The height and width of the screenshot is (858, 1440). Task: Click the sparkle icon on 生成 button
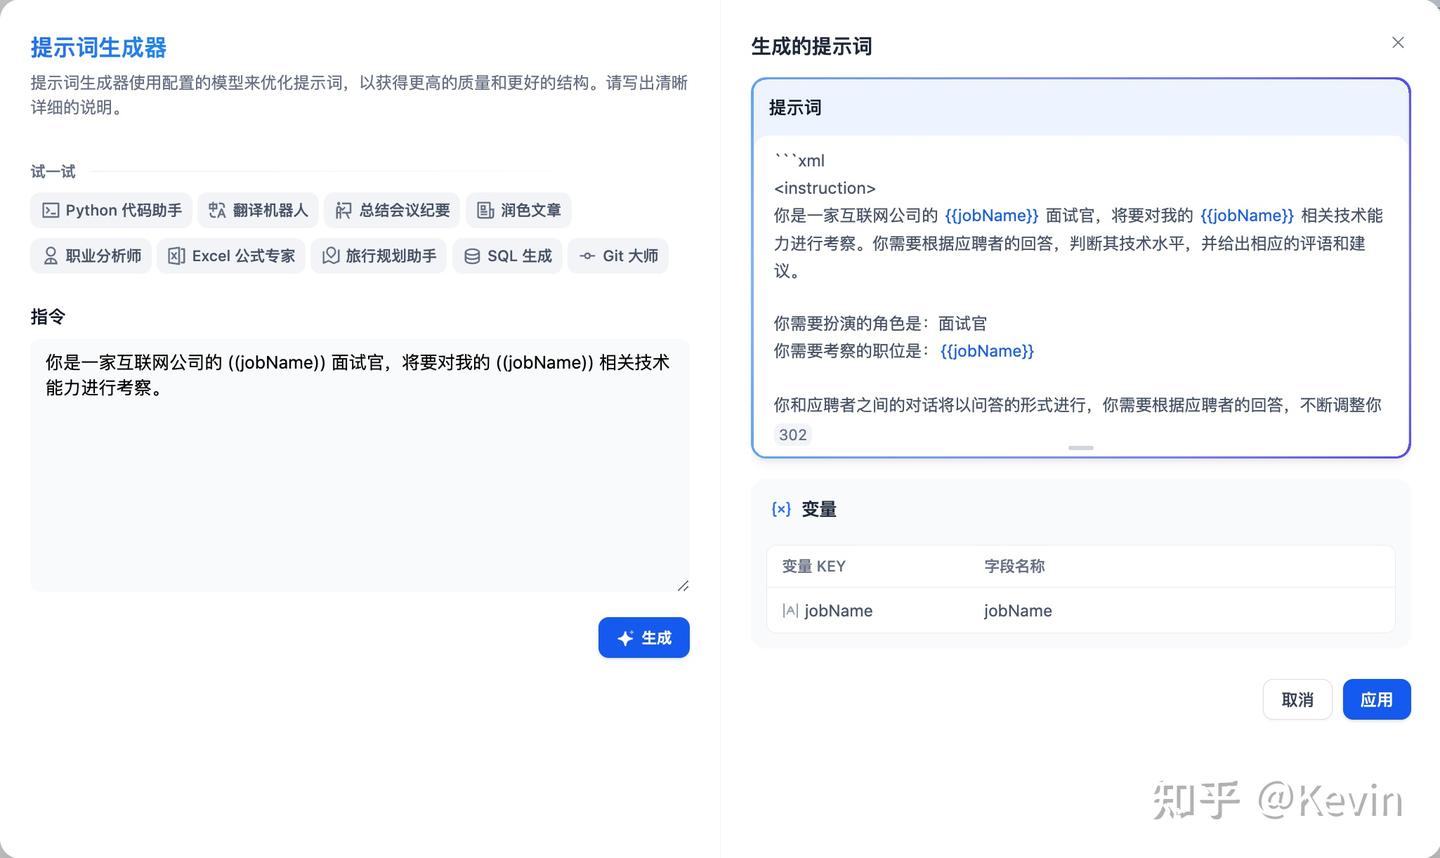625,638
